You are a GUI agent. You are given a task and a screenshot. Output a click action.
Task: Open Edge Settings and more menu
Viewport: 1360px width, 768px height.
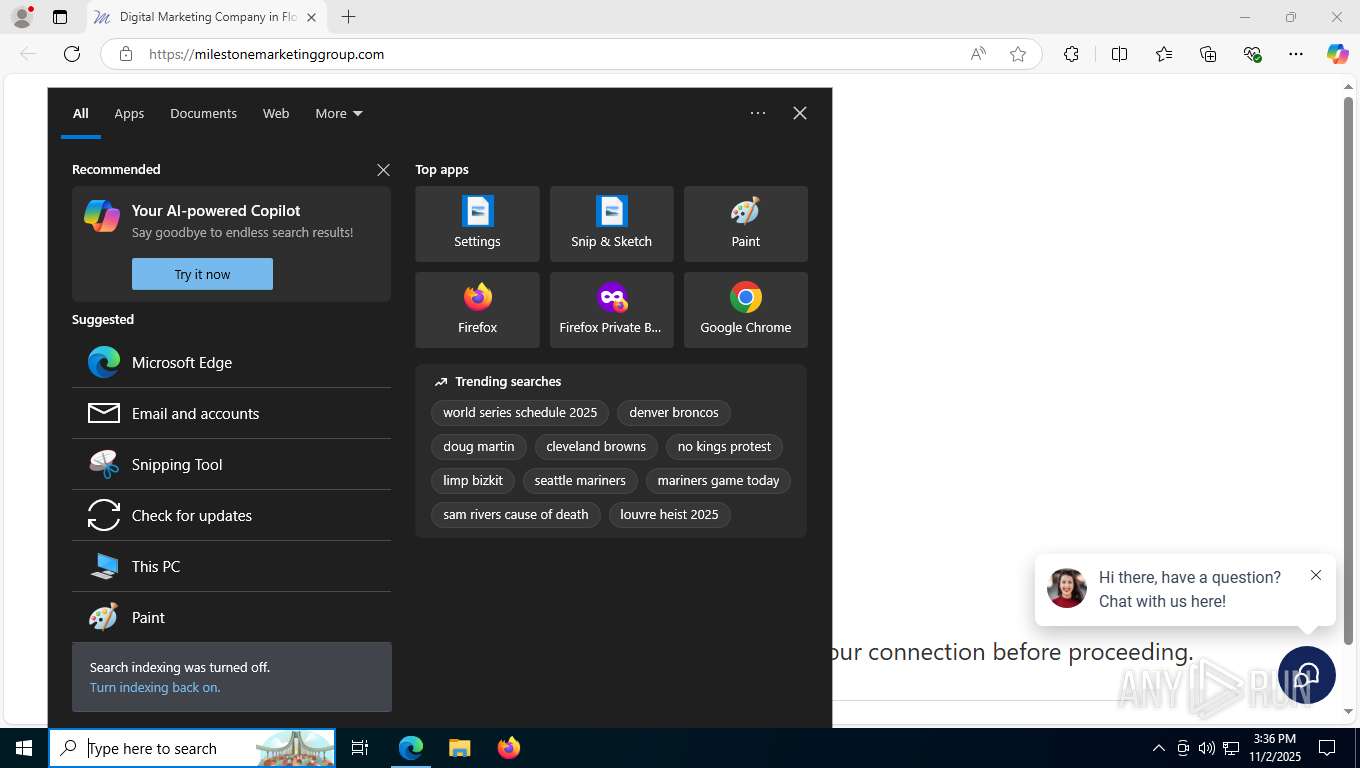pyautogui.click(x=1296, y=54)
